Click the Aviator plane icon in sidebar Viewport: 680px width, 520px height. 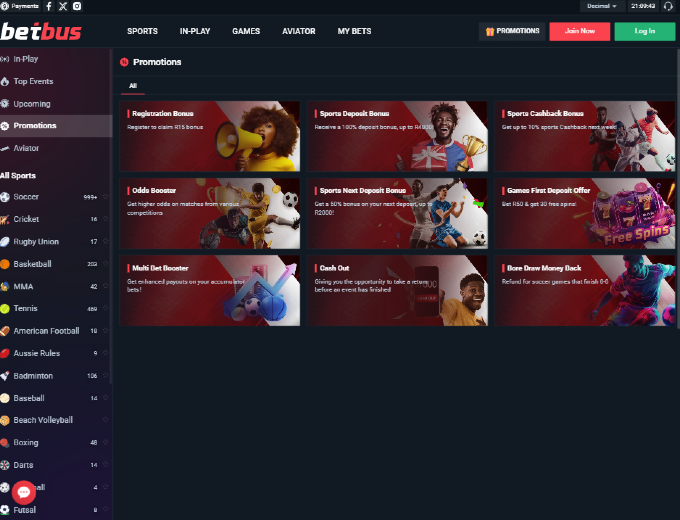pyautogui.click(x=5, y=148)
